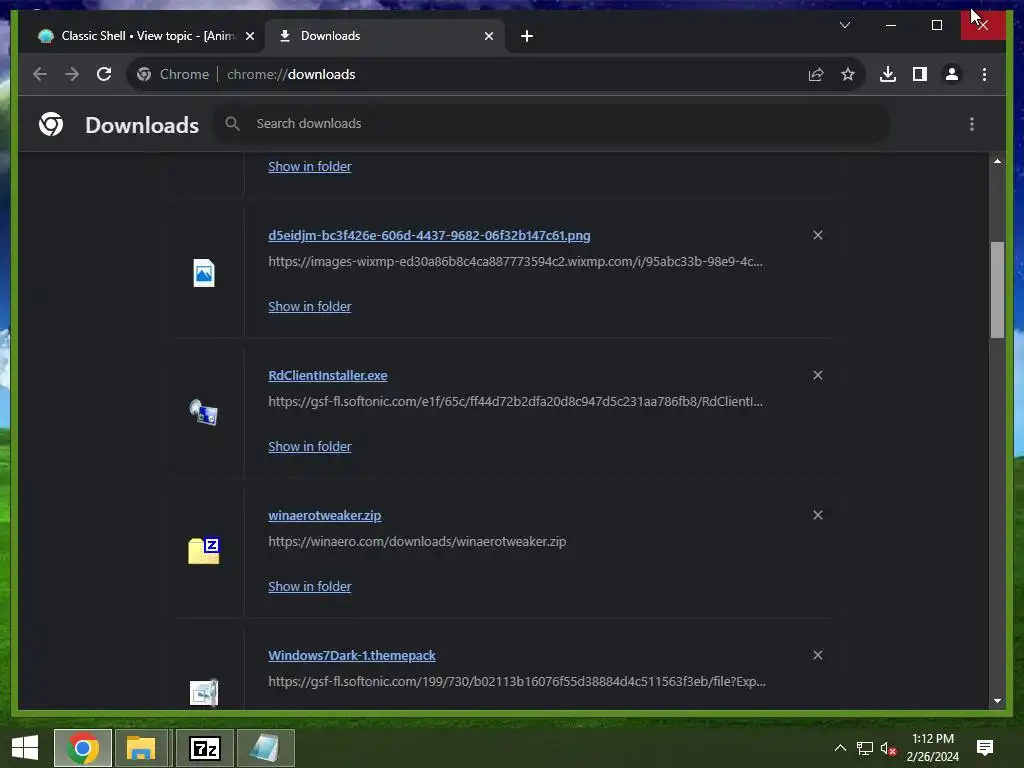Image resolution: width=1024 pixels, height=768 pixels.
Task: Click the Windows7Dark themepack file icon
Action: [204, 692]
